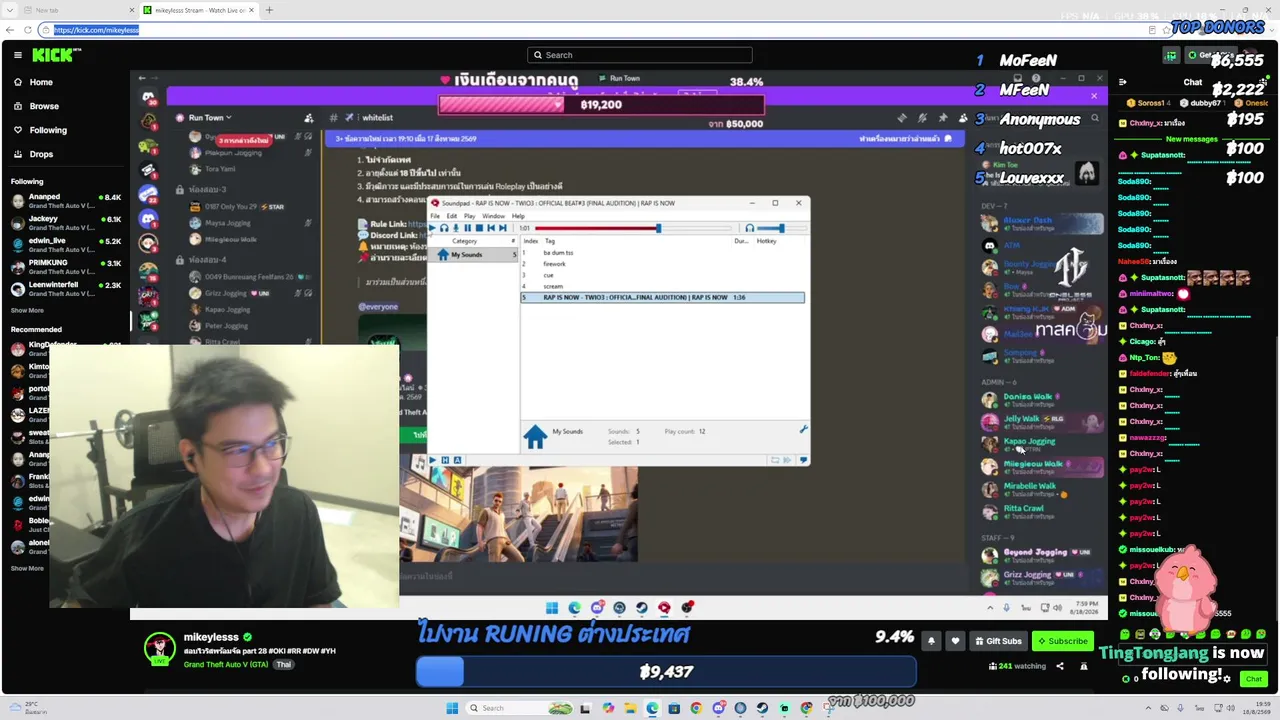1280x720 pixels.
Task: Open the edwin_live channel in Following list
Action: 66,245
